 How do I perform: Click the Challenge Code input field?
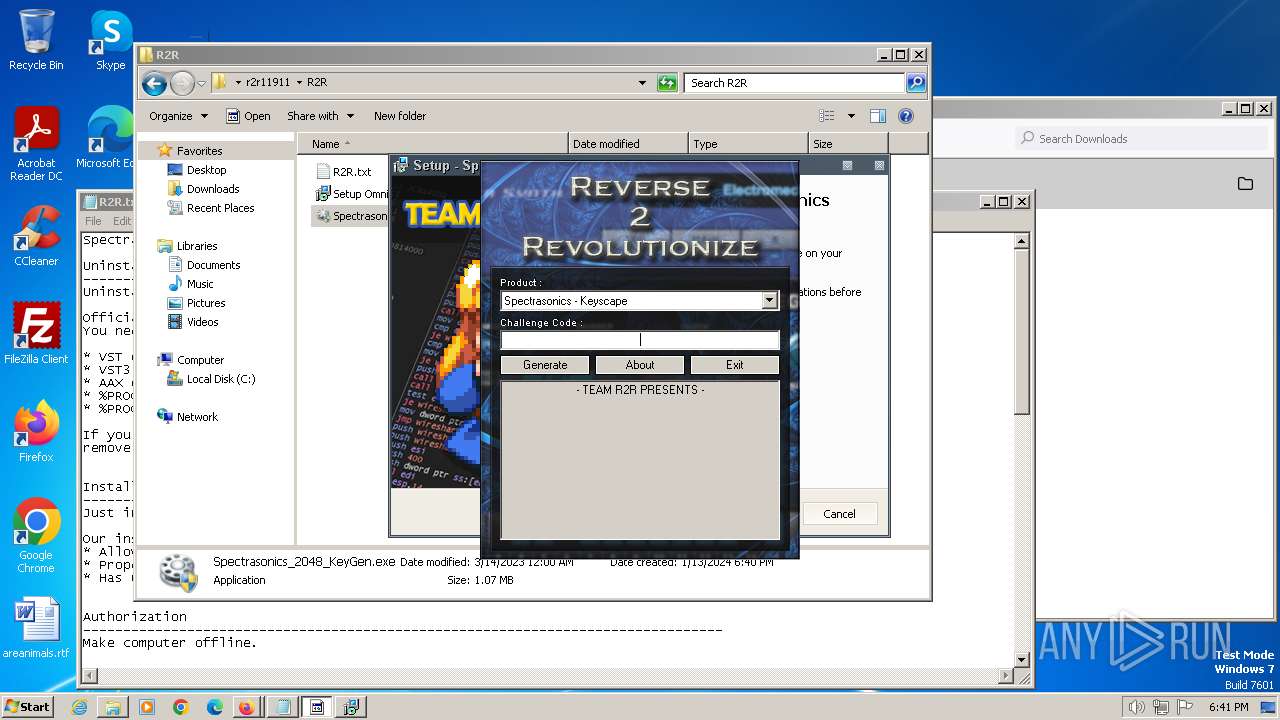click(640, 340)
